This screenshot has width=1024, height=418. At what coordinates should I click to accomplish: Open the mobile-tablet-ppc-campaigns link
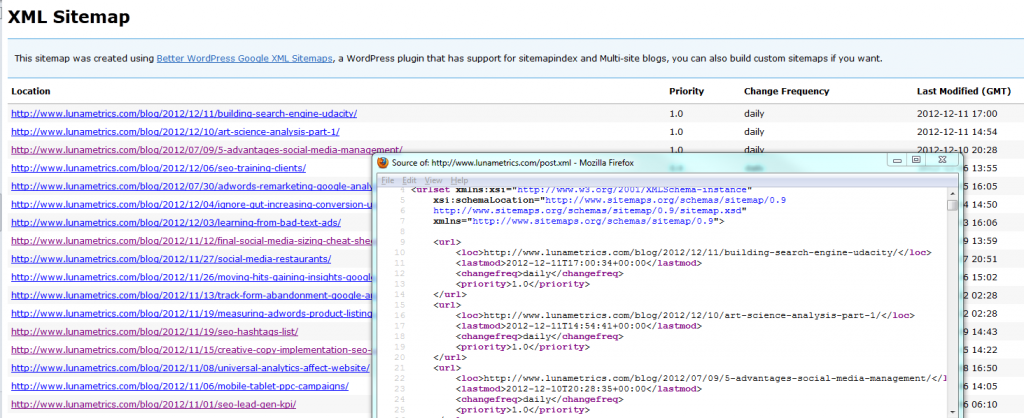click(180, 386)
